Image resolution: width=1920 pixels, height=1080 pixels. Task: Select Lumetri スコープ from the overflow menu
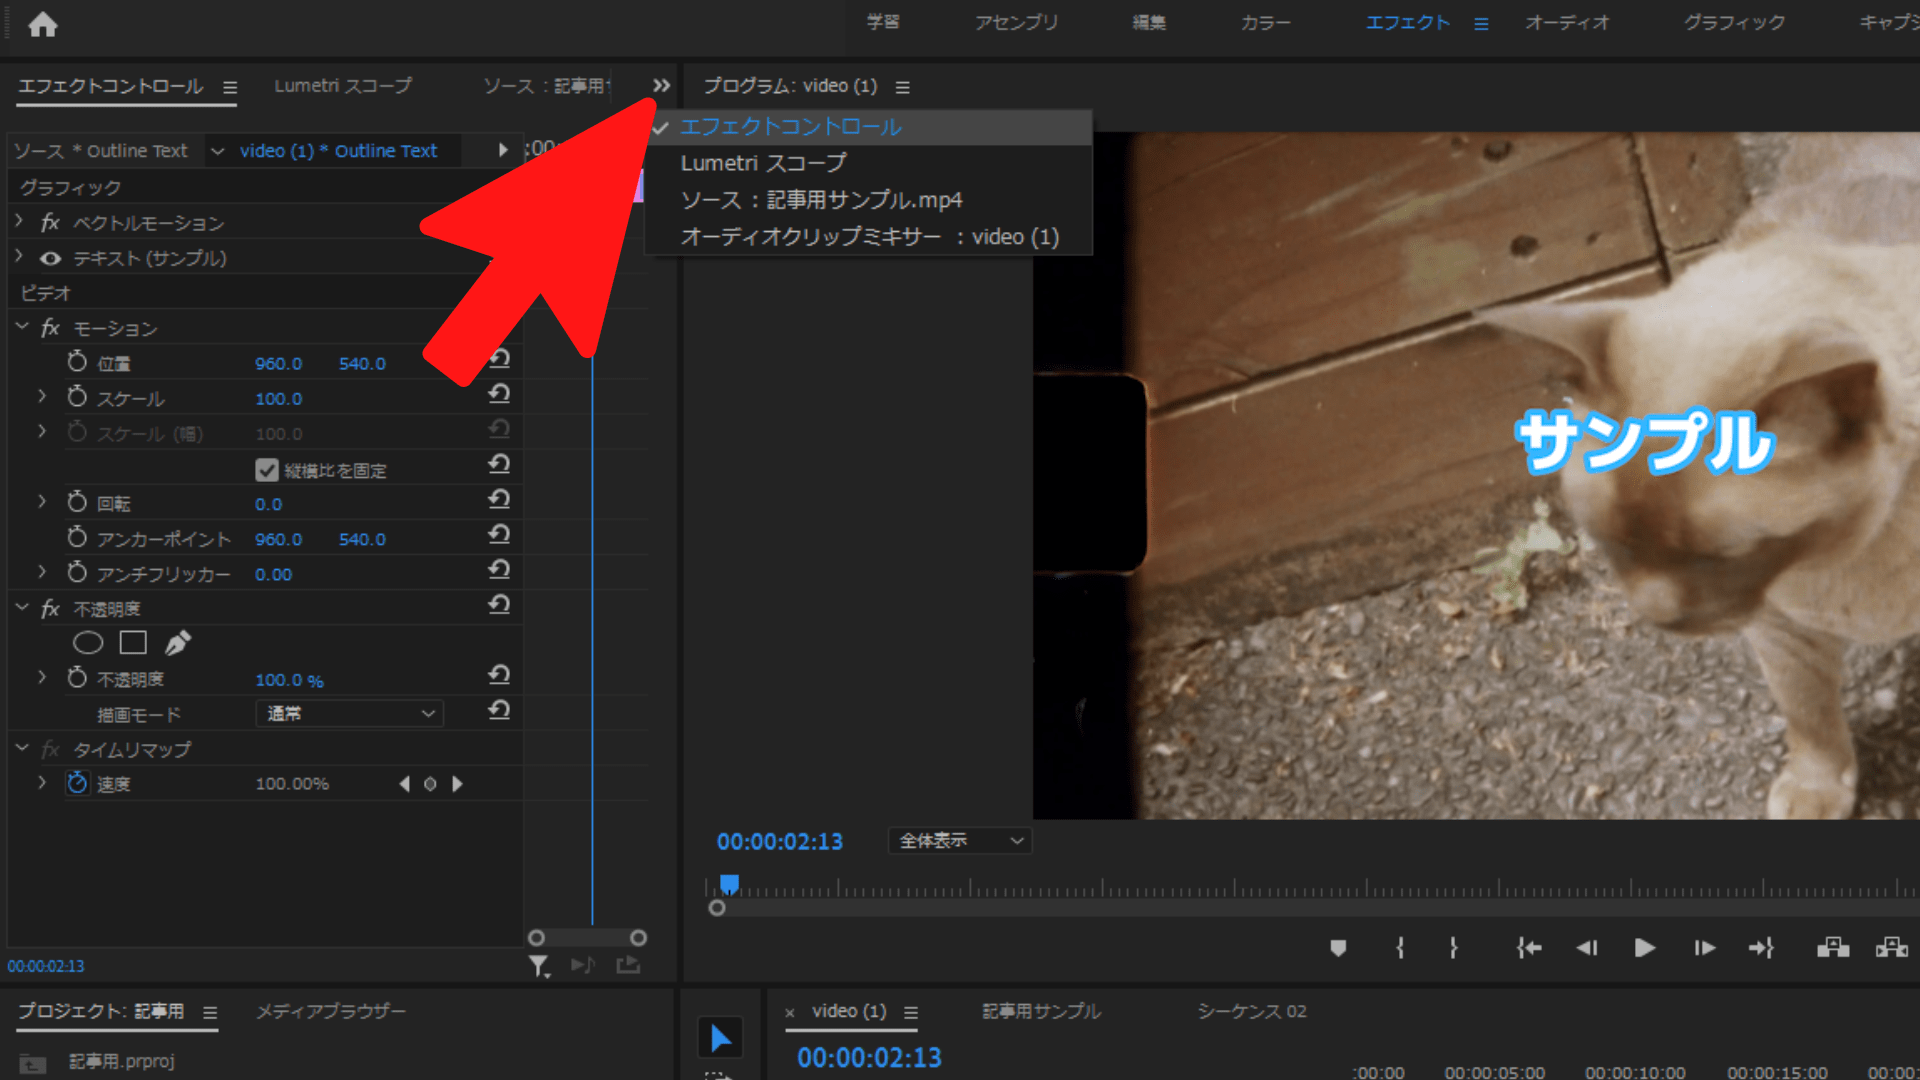pos(763,163)
